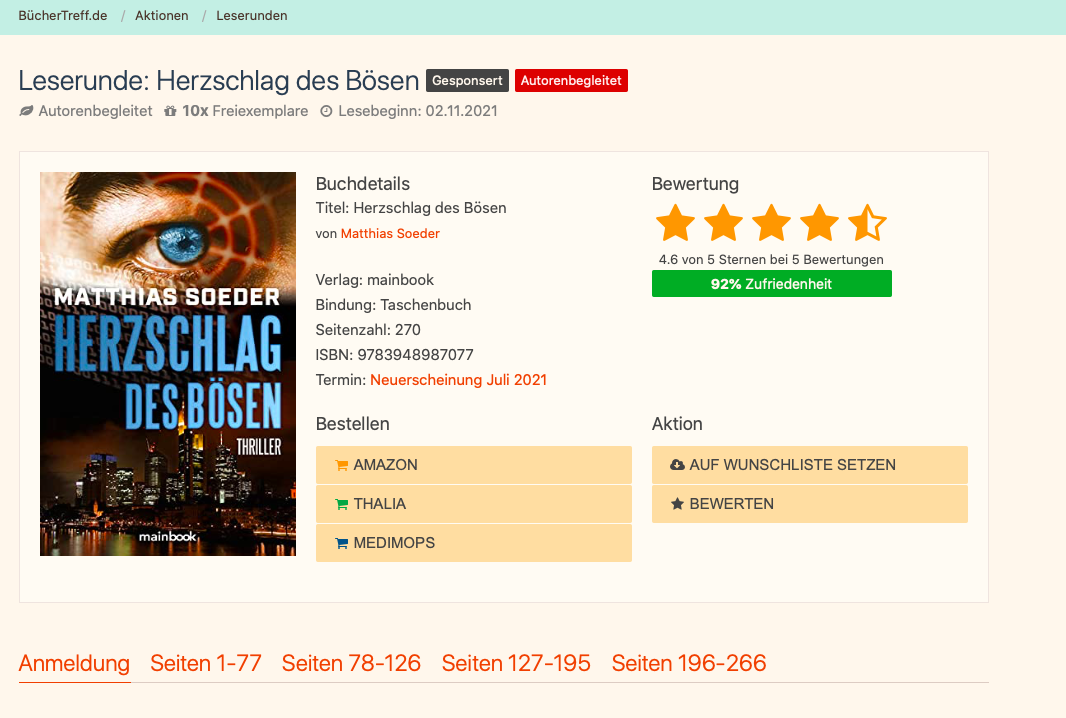
Task: Click the clock icon beside Lesebeginn
Action: pyautogui.click(x=326, y=111)
